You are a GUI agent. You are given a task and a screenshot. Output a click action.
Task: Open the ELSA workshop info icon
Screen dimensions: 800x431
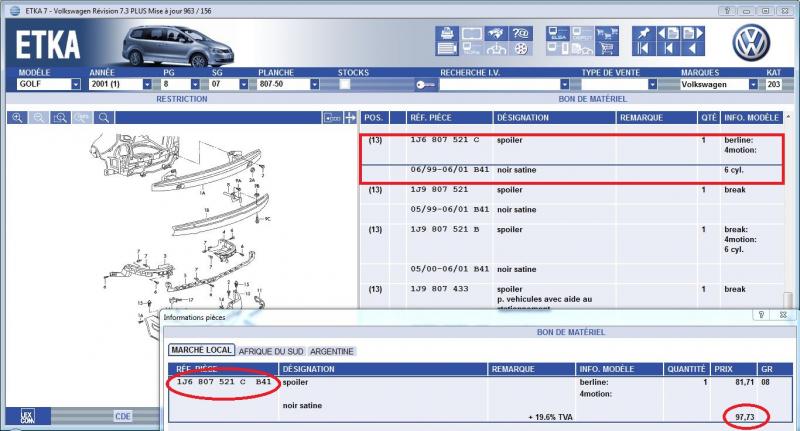[x=557, y=33]
